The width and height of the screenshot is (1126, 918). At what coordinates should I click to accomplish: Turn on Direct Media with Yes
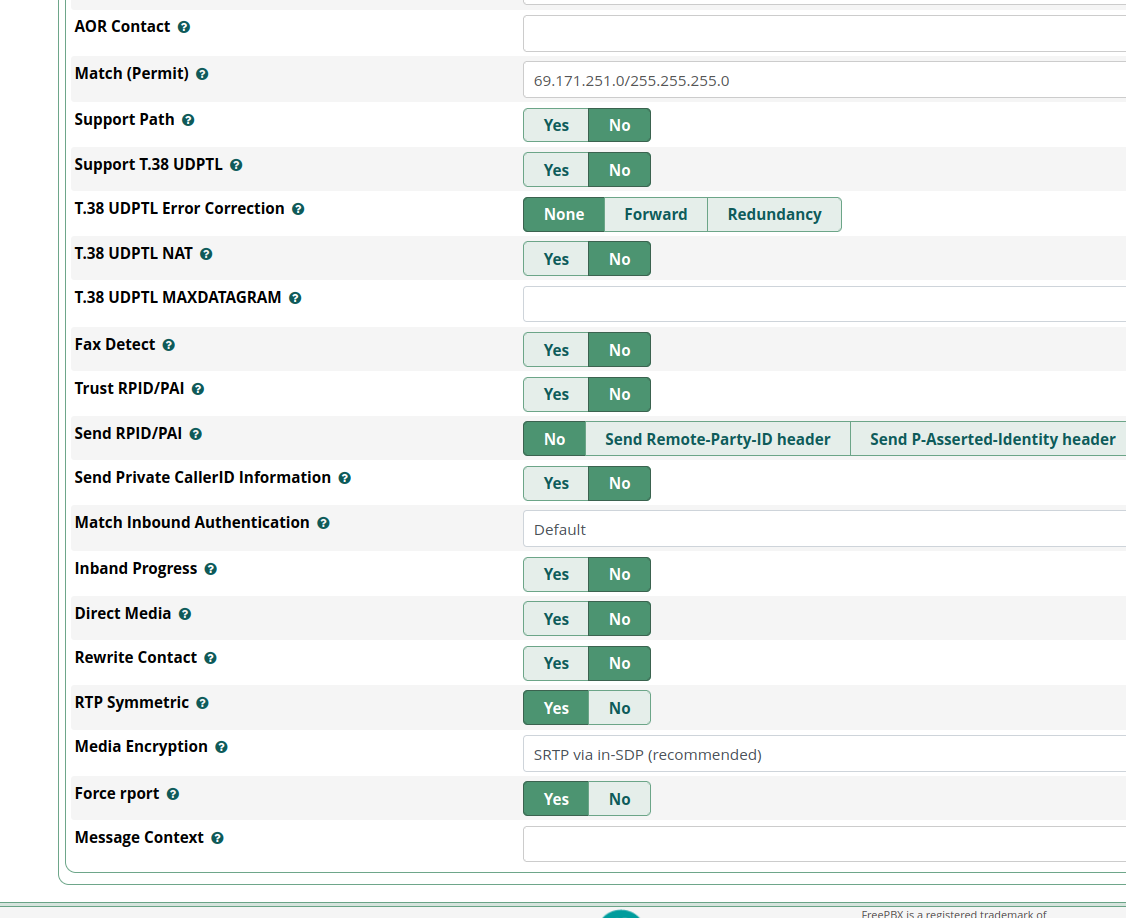point(556,619)
